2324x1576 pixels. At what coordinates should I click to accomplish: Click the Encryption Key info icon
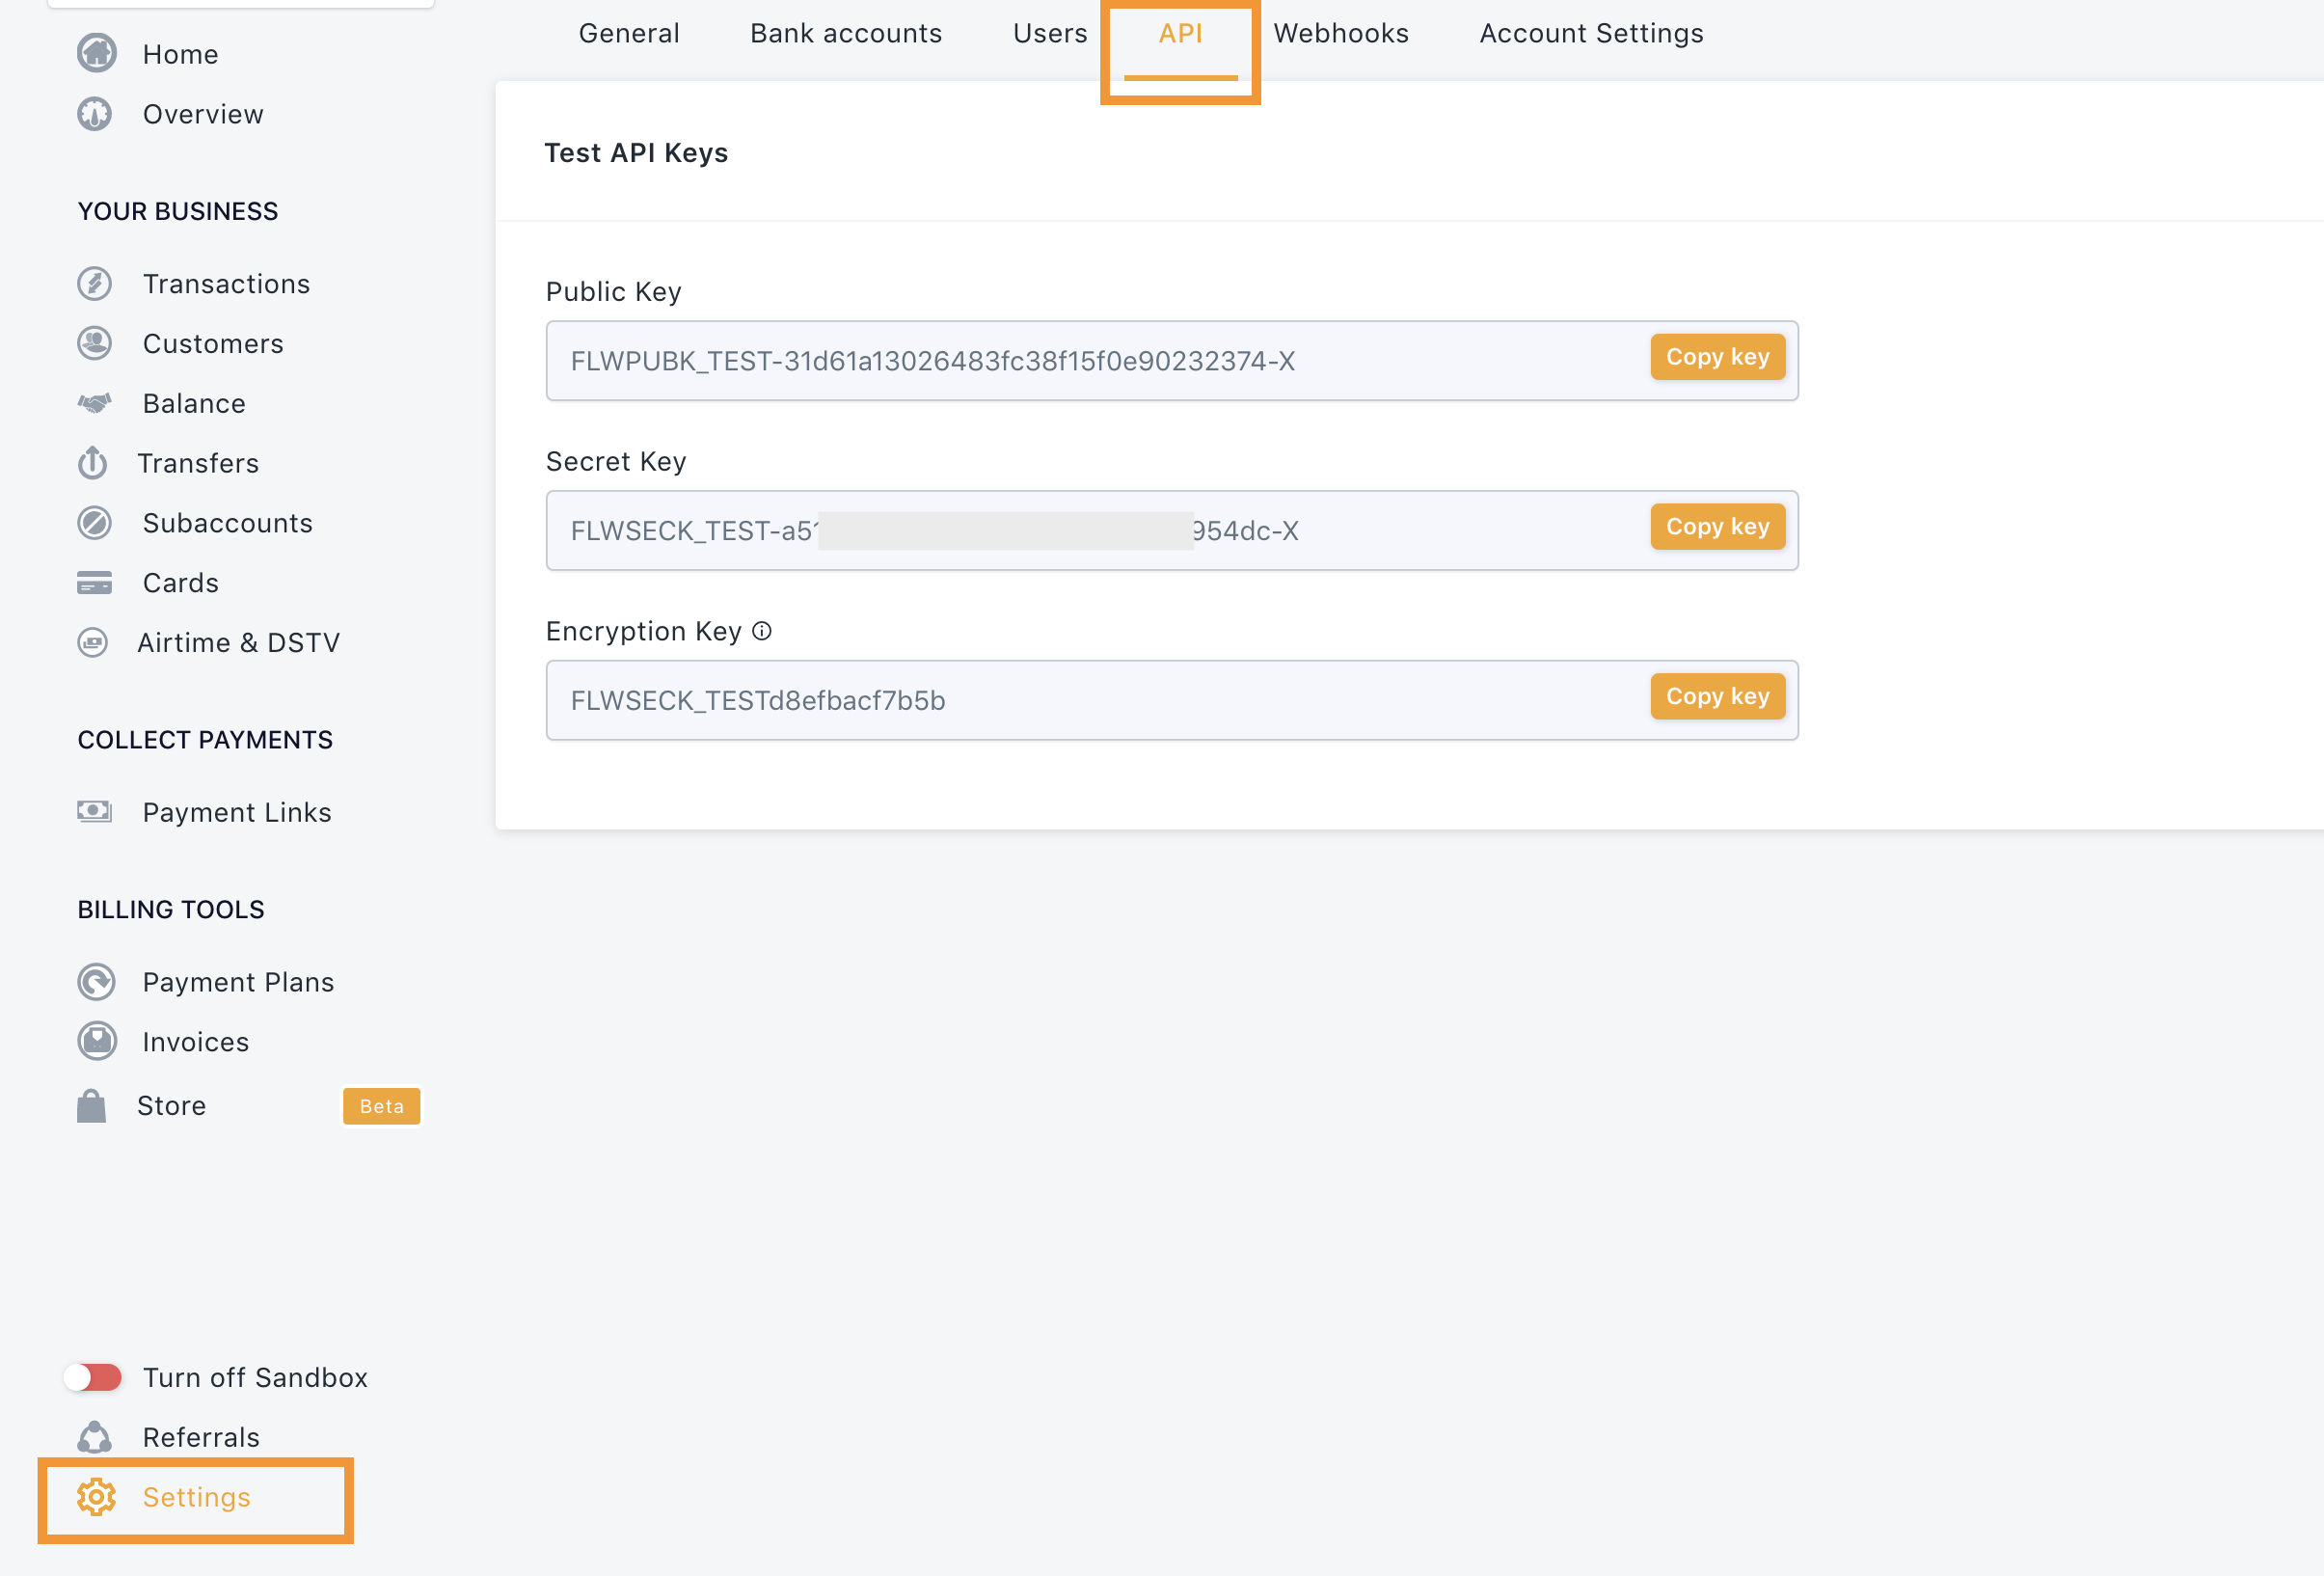click(x=762, y=631)
